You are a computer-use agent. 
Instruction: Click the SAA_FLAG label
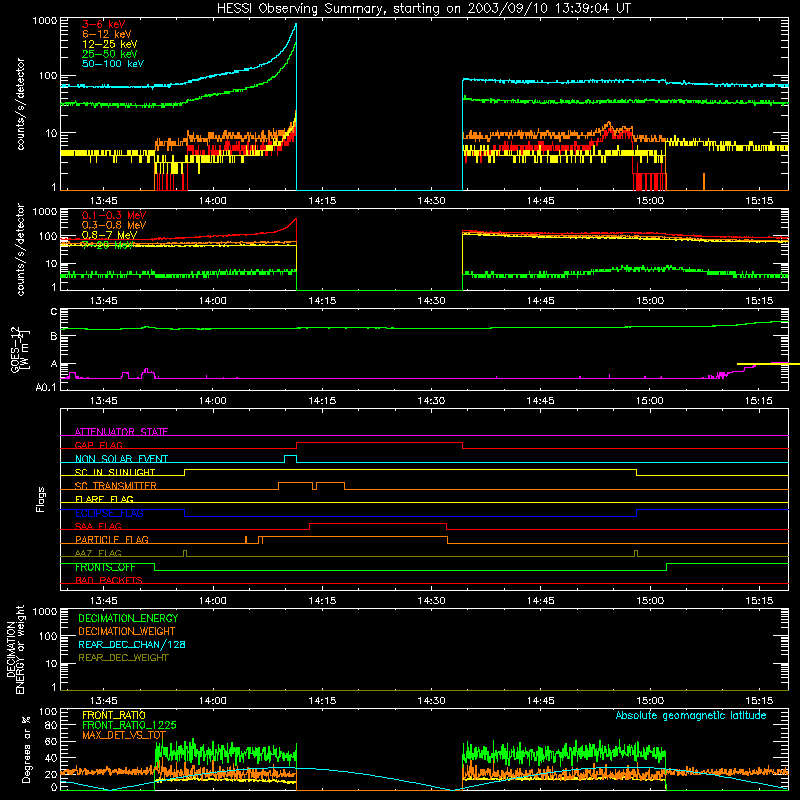click(98, 527)
